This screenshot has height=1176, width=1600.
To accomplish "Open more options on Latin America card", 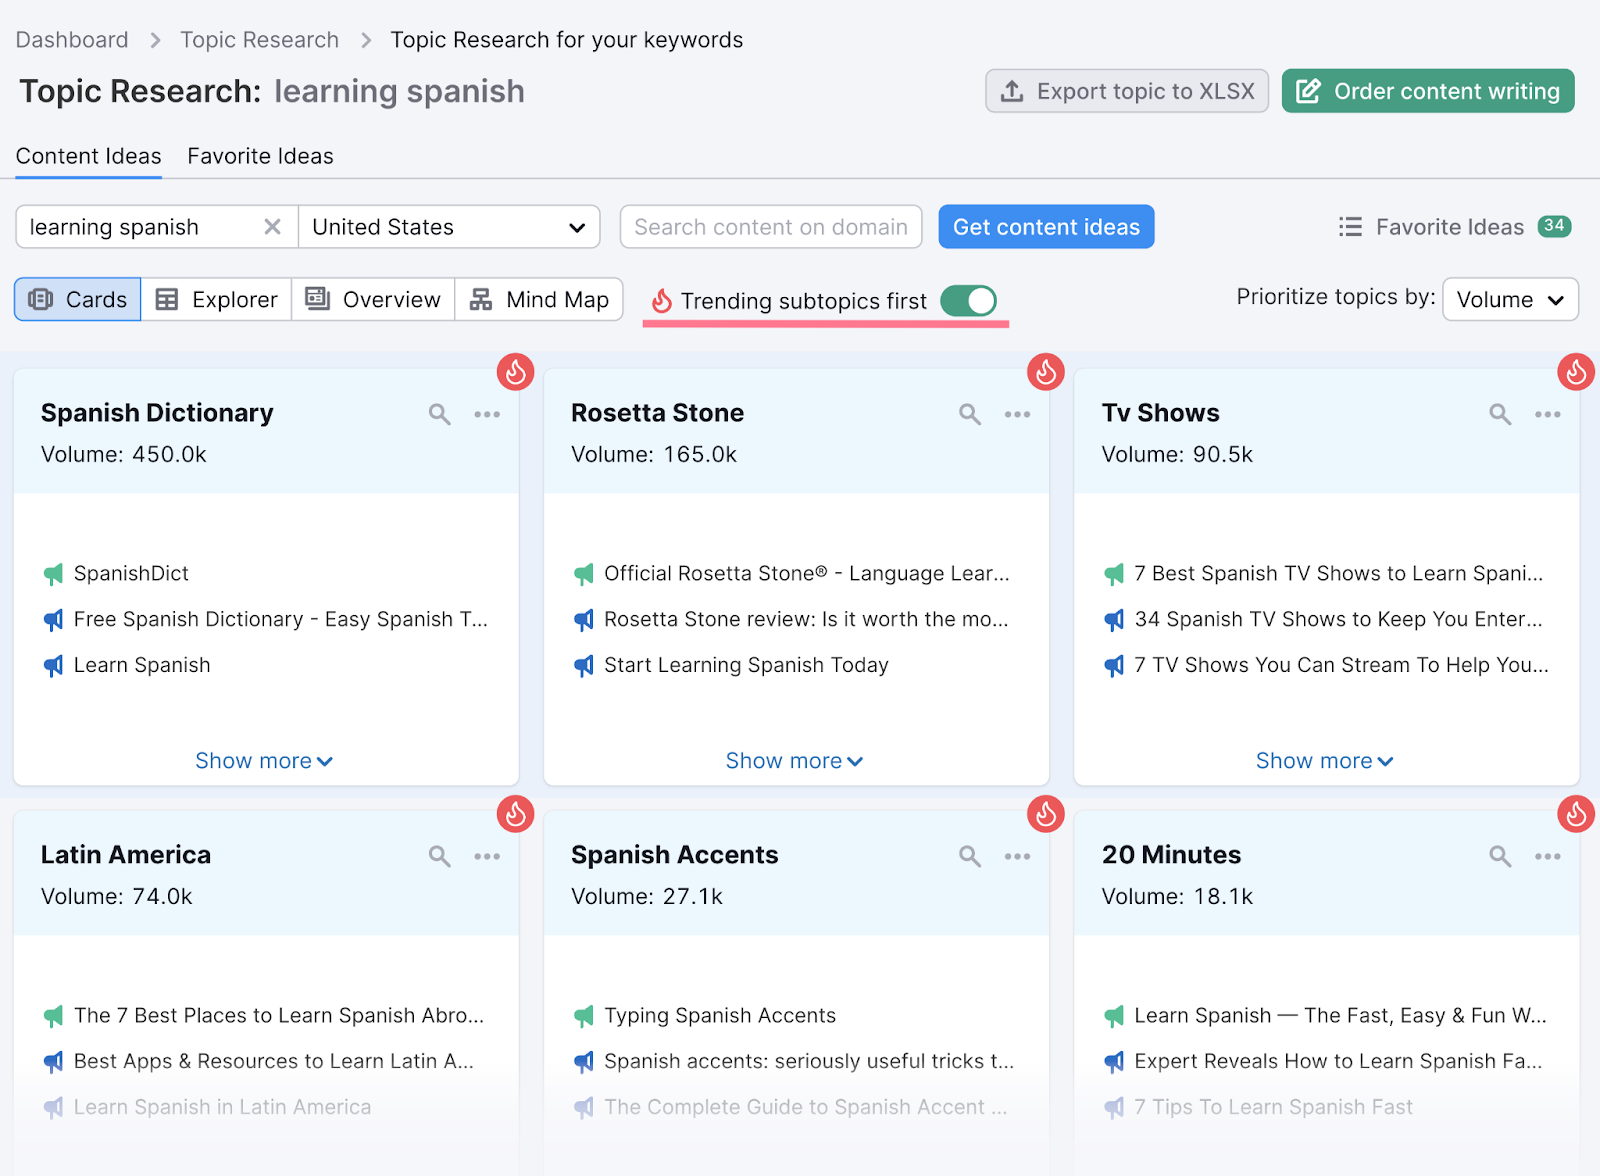I will tap(487, 856).
